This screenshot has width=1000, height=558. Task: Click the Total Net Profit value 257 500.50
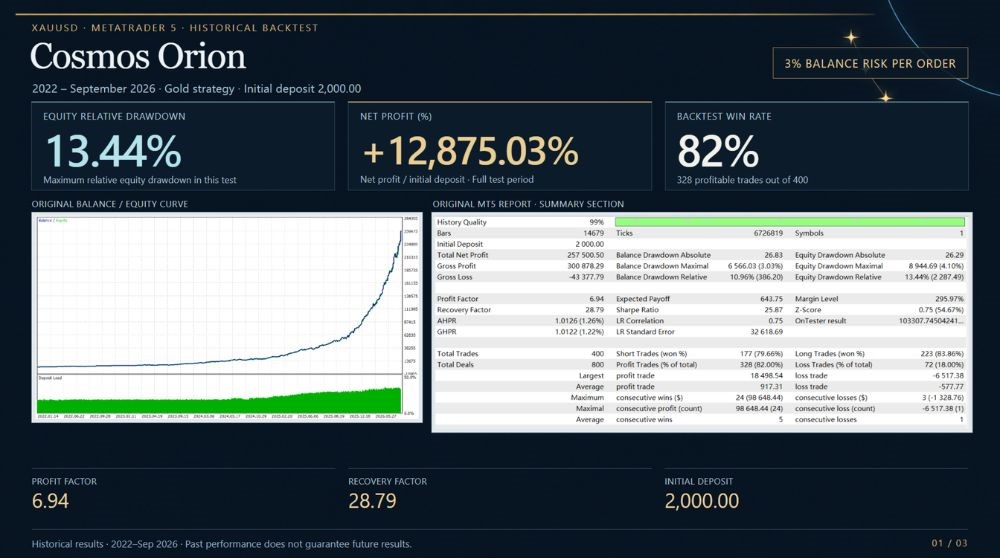click(585, 255)
